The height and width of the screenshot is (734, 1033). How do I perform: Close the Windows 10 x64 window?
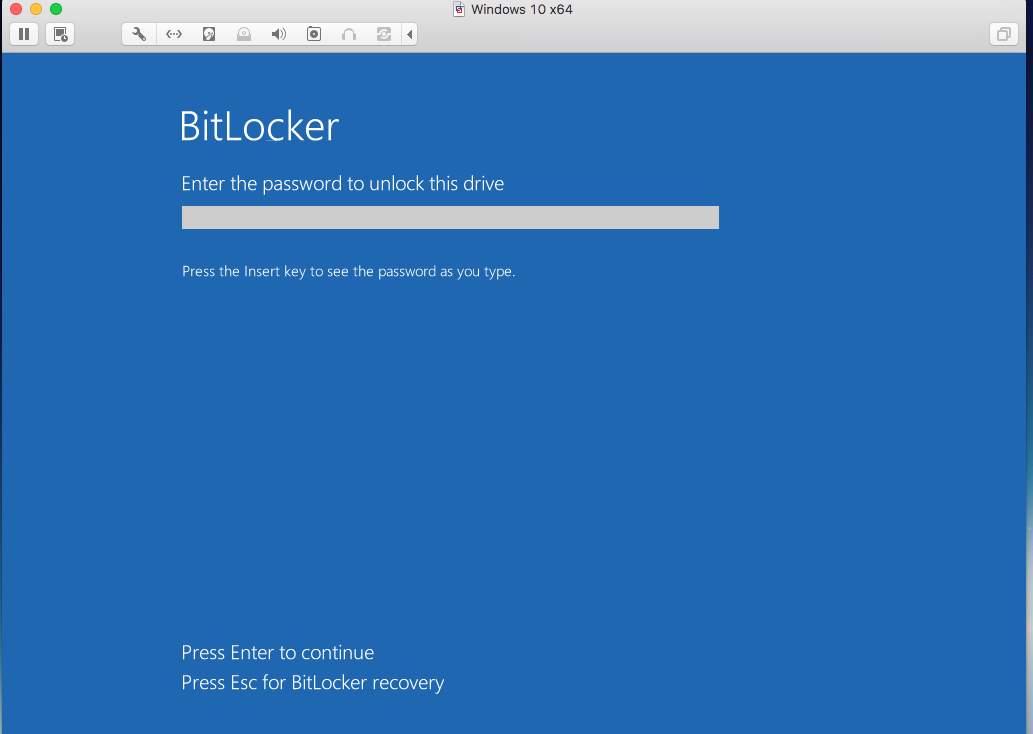click(x=16, y=9)
